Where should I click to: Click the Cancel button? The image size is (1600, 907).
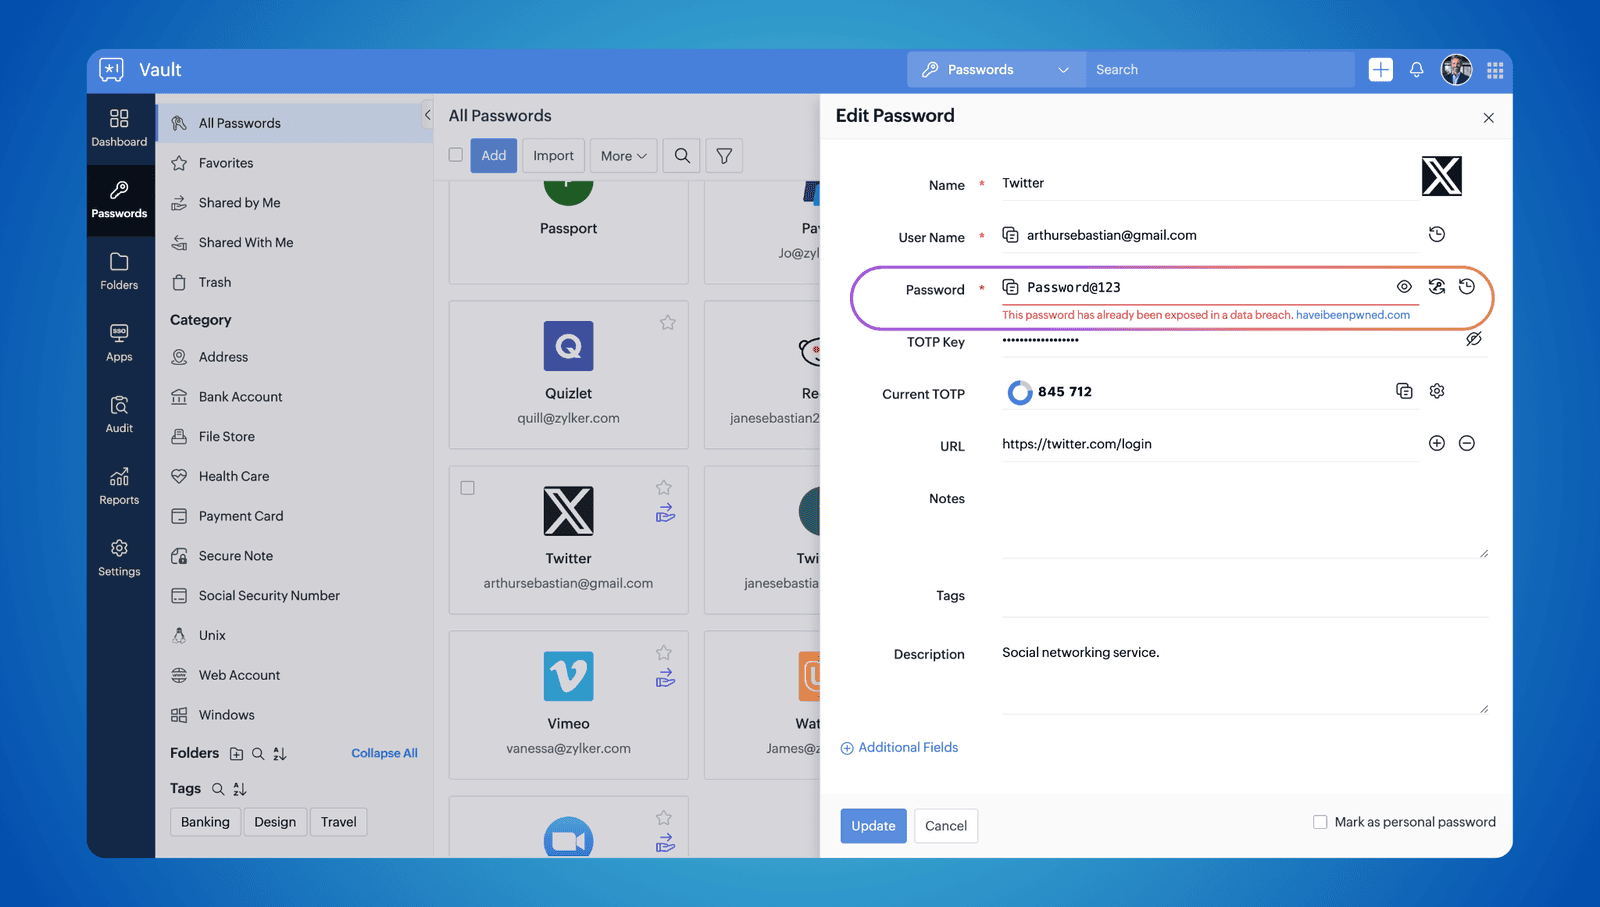[x=945, y=826]
